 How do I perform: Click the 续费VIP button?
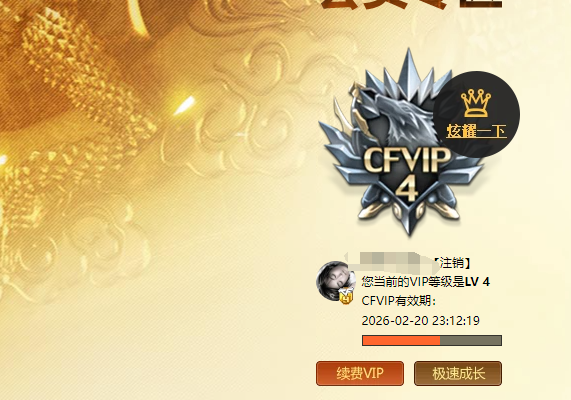(x=360, y=373)
